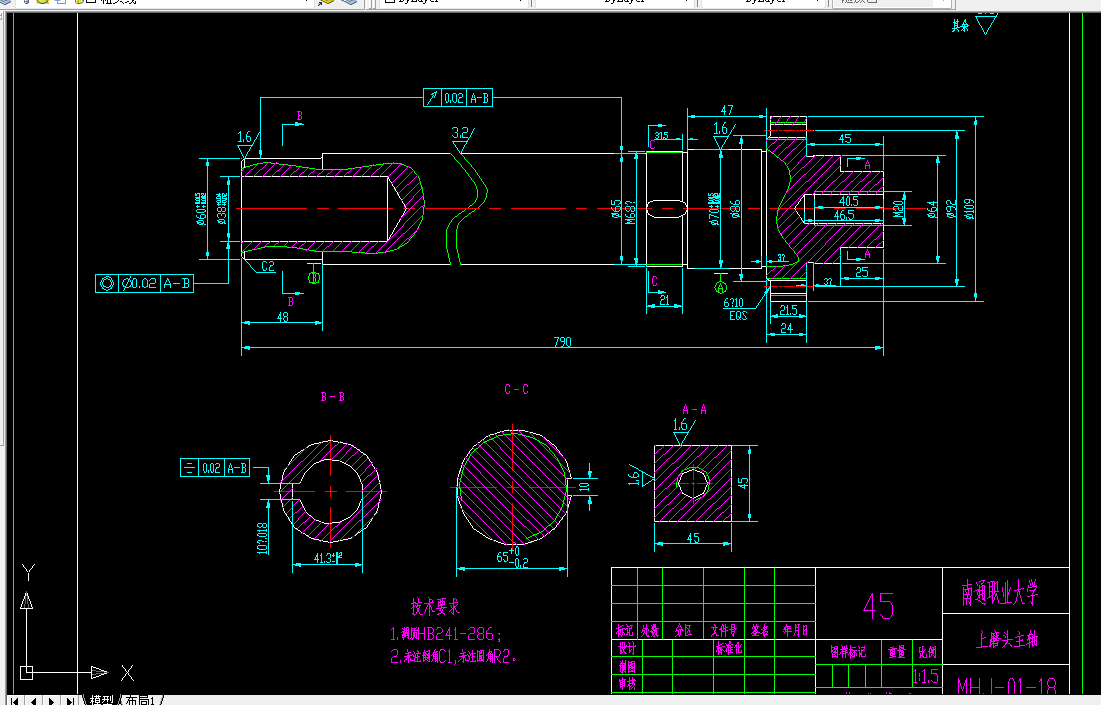This screenshot has height=705, width=1101.
Task: Click the B-B section view label
Action: pyautogui.click(x=332, y=397)
